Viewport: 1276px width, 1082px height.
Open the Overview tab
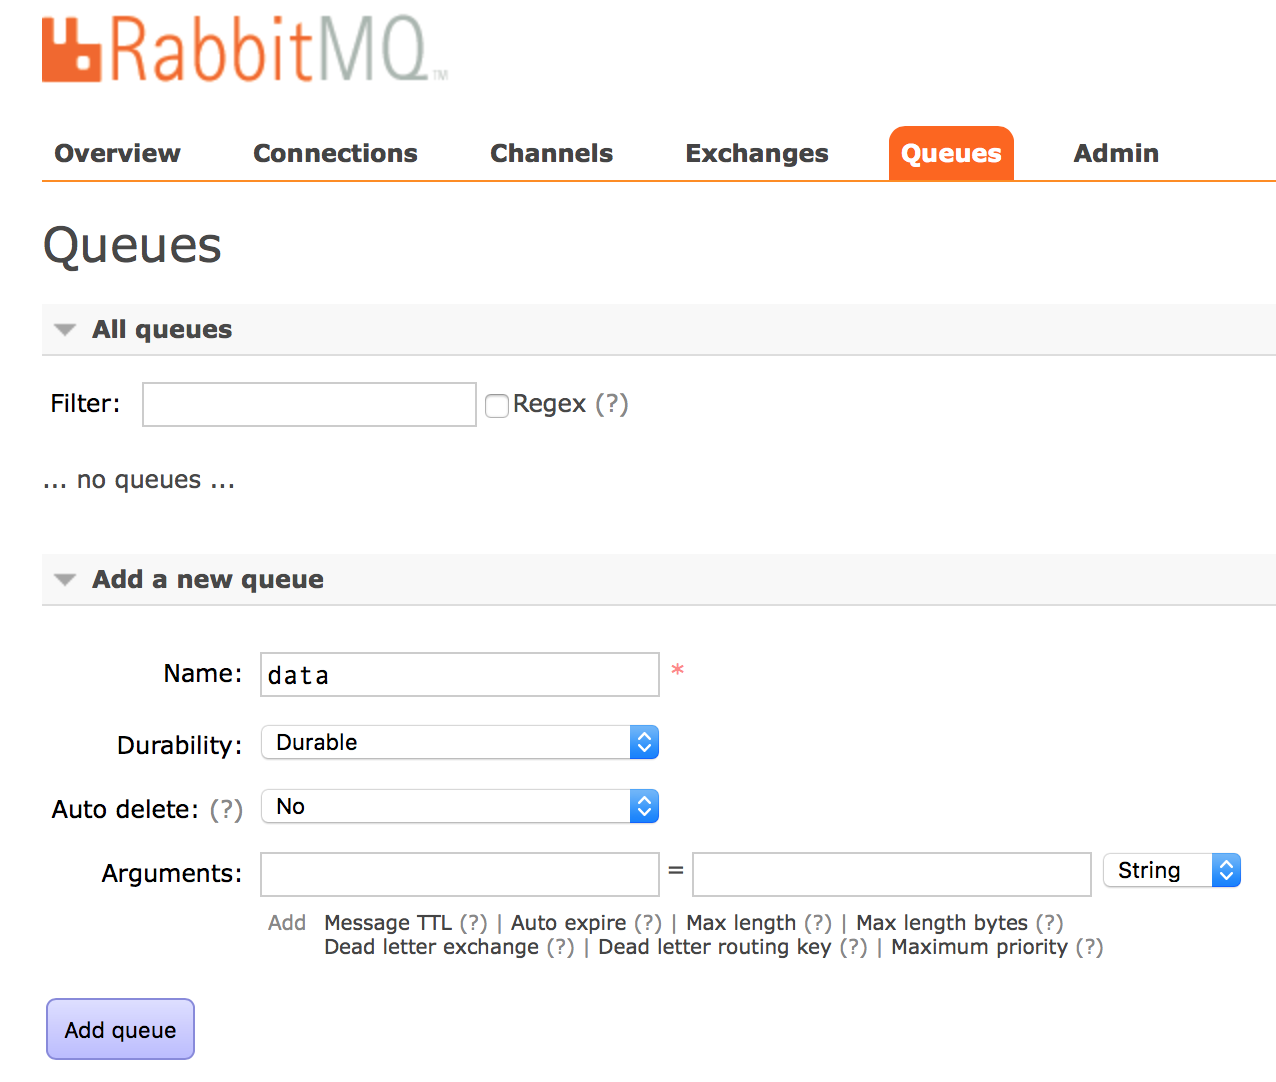coord(117,153)
